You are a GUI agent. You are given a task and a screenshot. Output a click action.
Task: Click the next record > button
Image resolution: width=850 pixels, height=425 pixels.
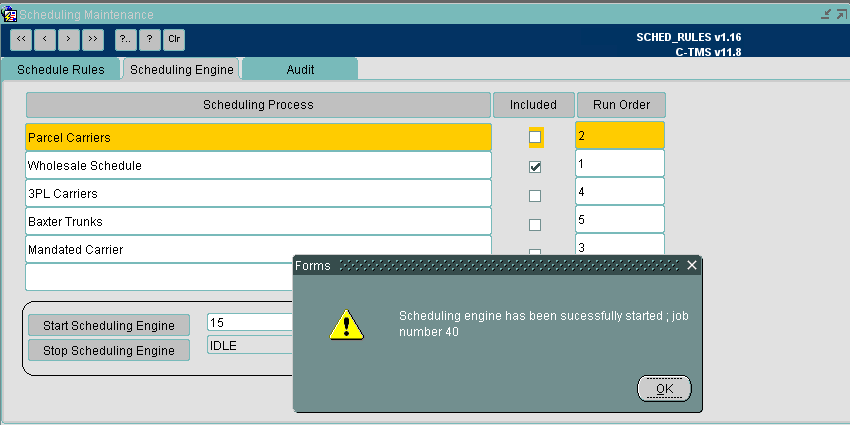click(x=68, y=40)
